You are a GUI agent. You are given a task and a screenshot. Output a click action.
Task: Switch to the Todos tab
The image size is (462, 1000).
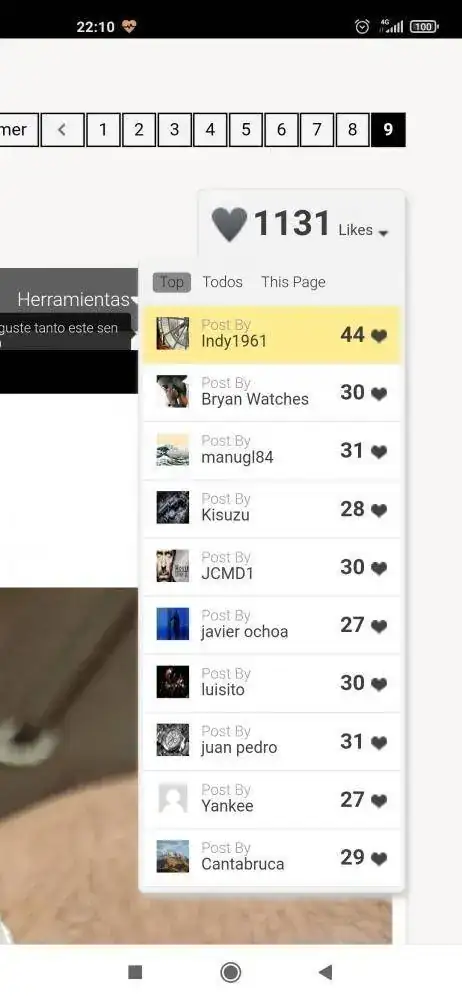(222, 282)
